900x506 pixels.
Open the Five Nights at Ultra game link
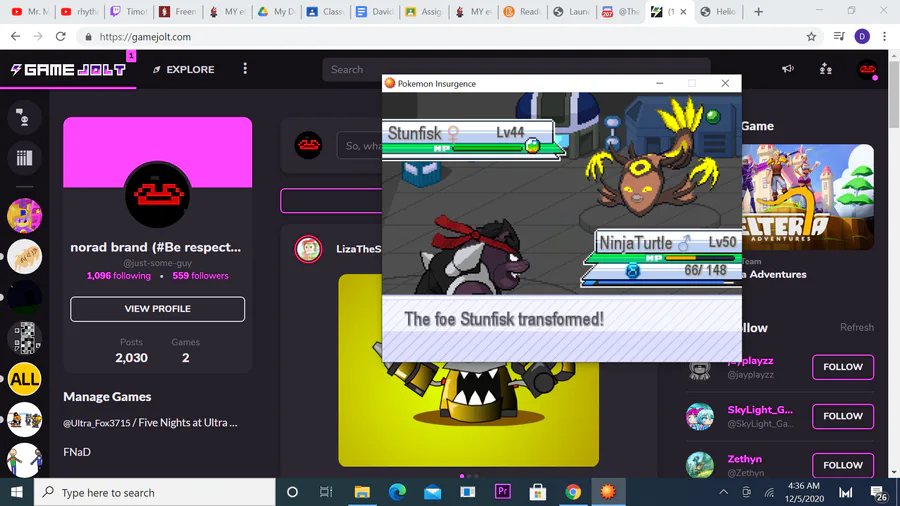coord(150,423)
